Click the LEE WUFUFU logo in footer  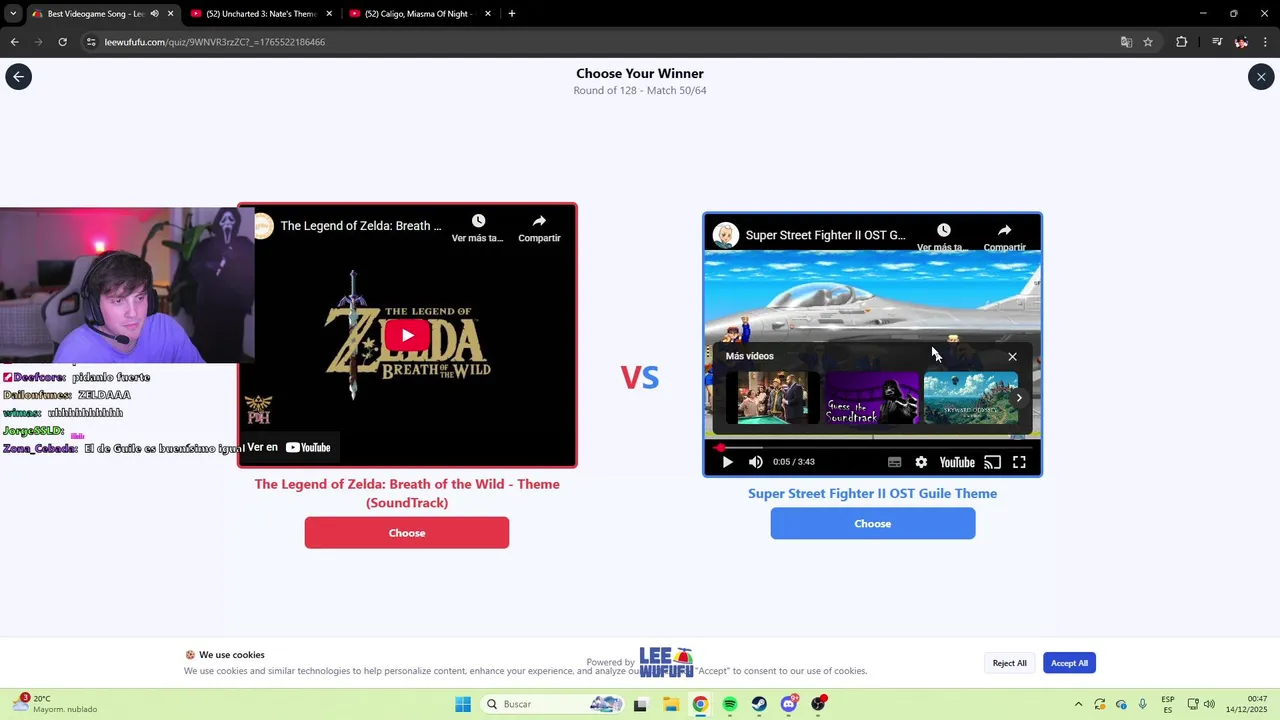666,662
